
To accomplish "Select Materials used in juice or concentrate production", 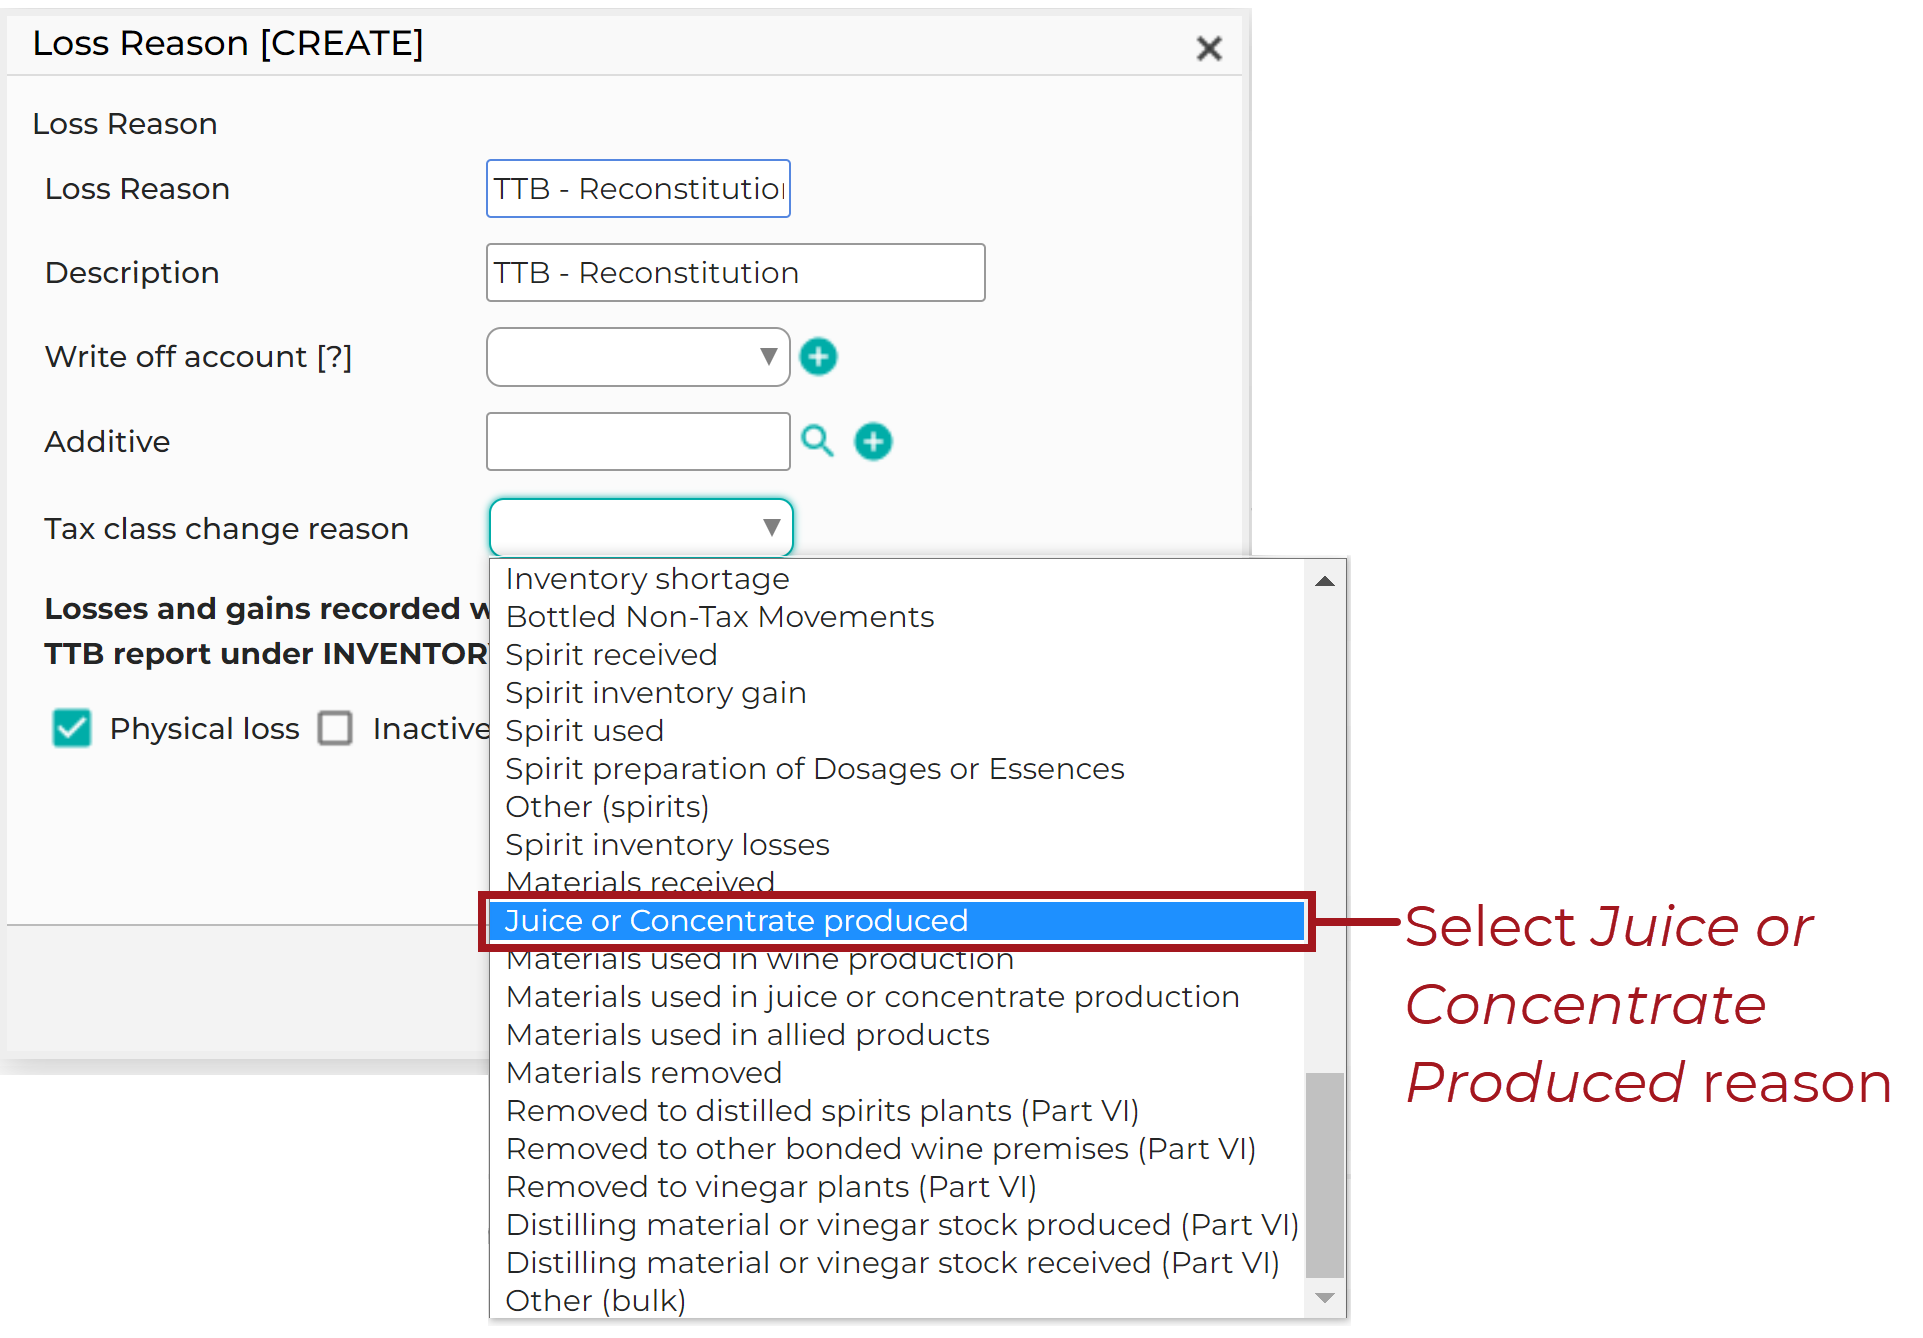I will tap(898, 997).
